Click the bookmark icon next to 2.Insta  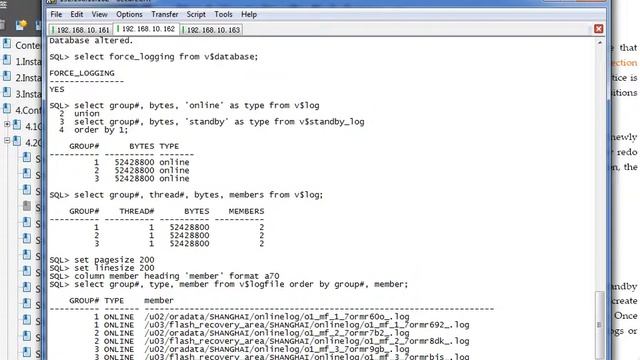point(7,76)
